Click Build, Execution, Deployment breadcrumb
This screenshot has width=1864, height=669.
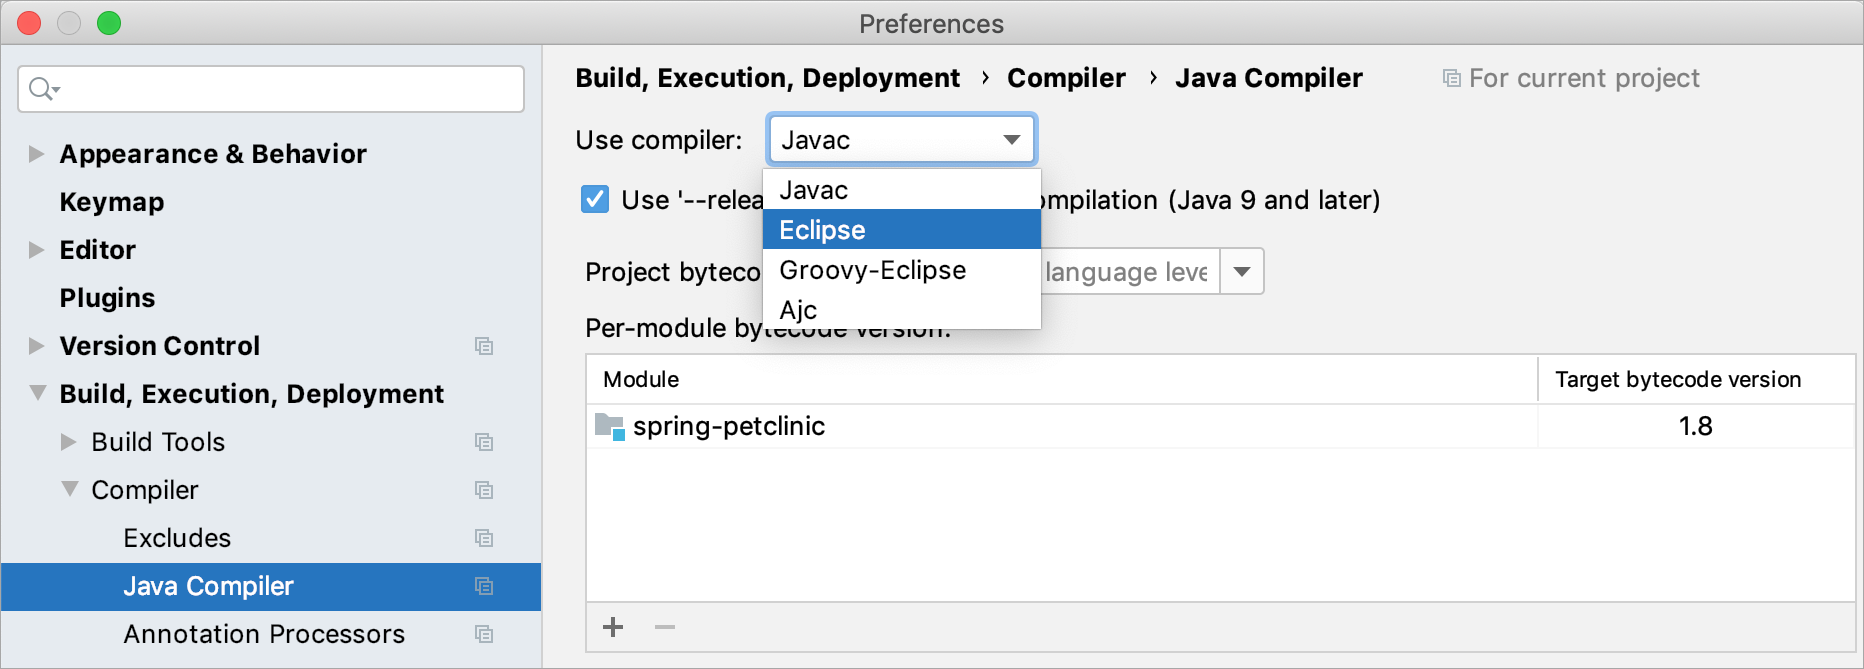(767, 78)
